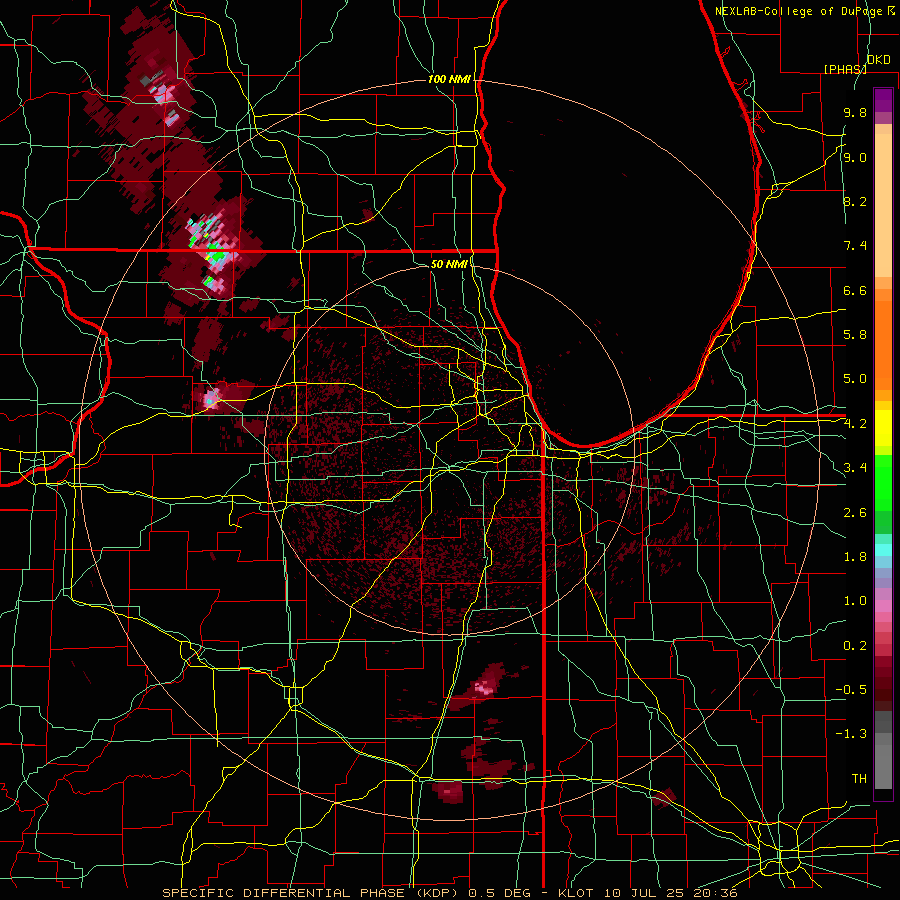The height and width of the screenshot is (900, 900).
Task: Select the bright green band on the color scale
Action: coord(883,483)
